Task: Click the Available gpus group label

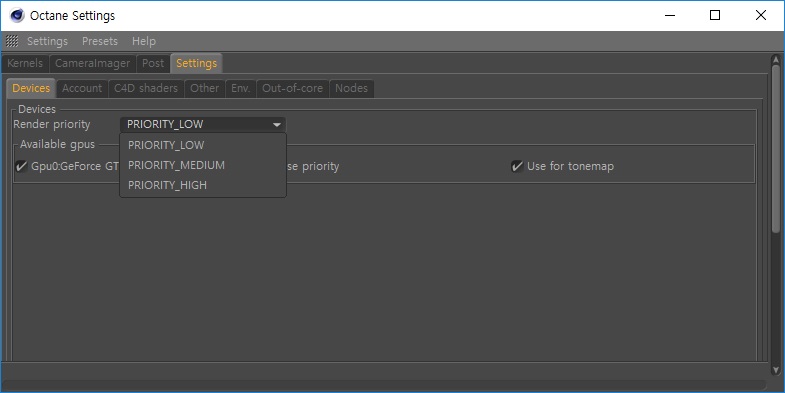Action: point(57,144)
